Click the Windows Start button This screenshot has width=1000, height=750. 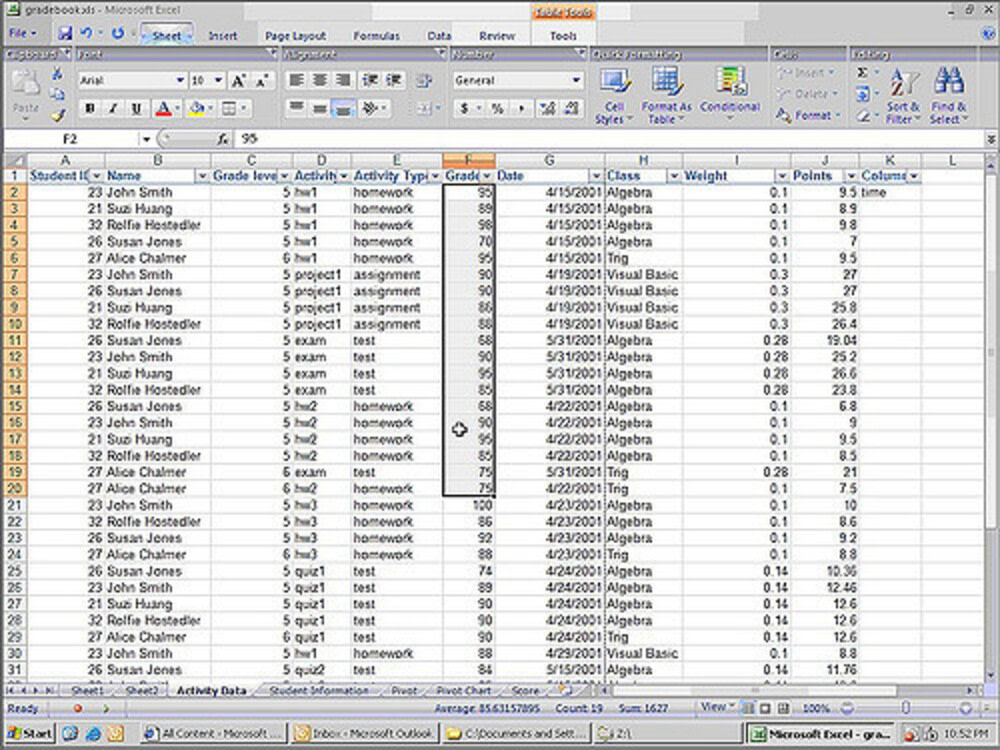26,732
